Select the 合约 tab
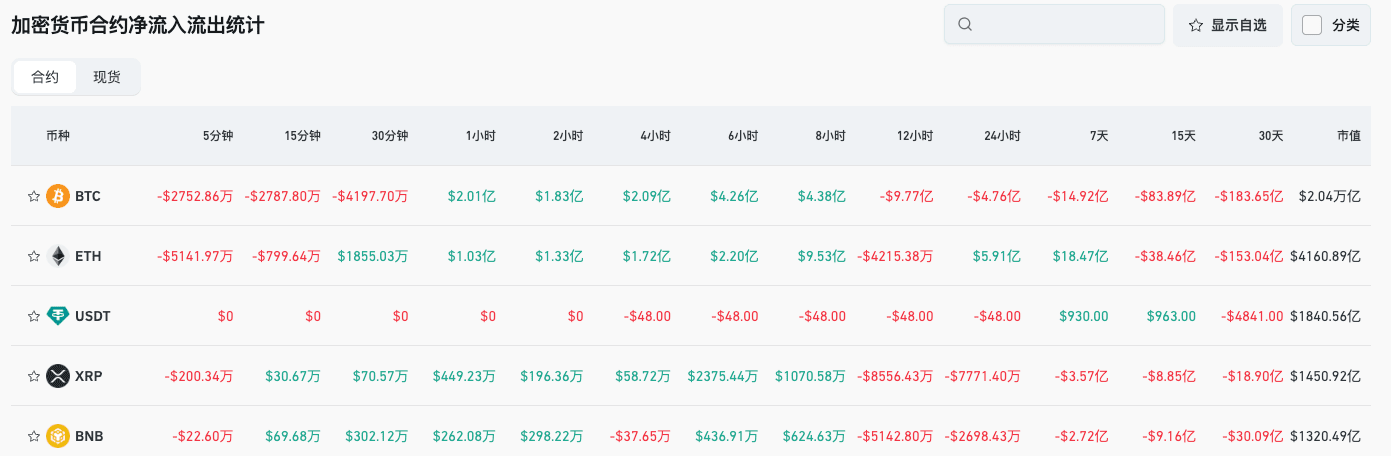Viewport: 1391px width, 456px height. tap(45, 77)
